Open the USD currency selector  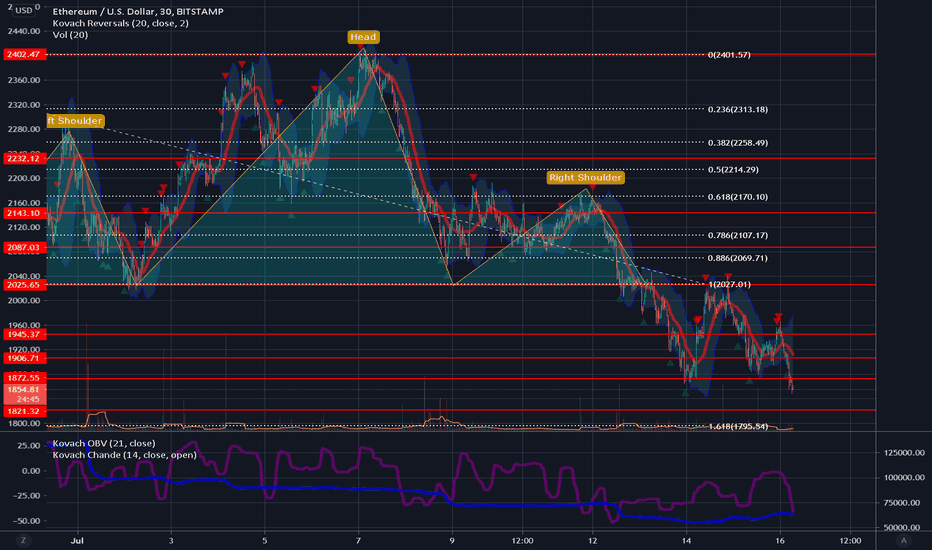(24, 10)
